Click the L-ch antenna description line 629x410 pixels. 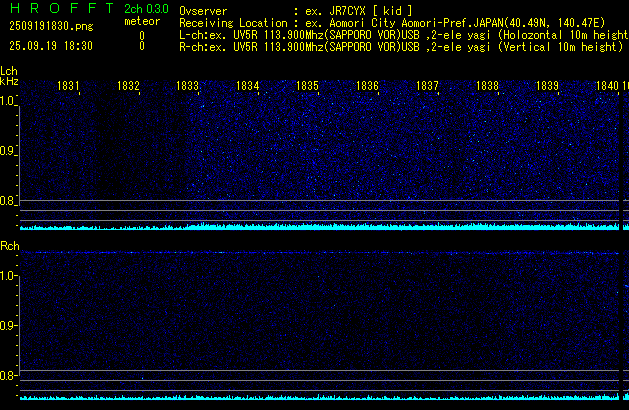(400, 33)
